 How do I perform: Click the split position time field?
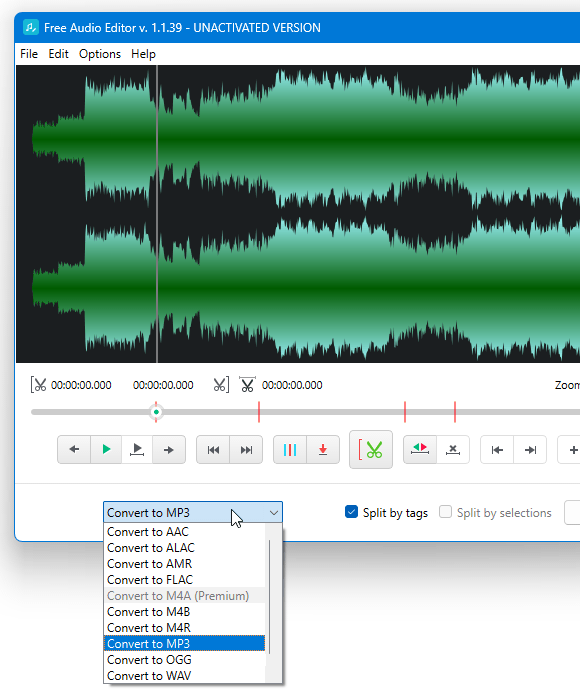point(292,385)
